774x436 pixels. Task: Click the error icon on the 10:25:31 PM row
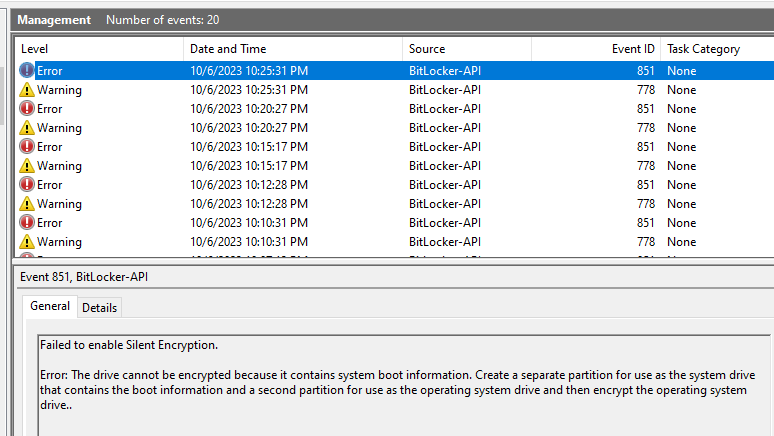pyautogui.click(x=27, y=71)
